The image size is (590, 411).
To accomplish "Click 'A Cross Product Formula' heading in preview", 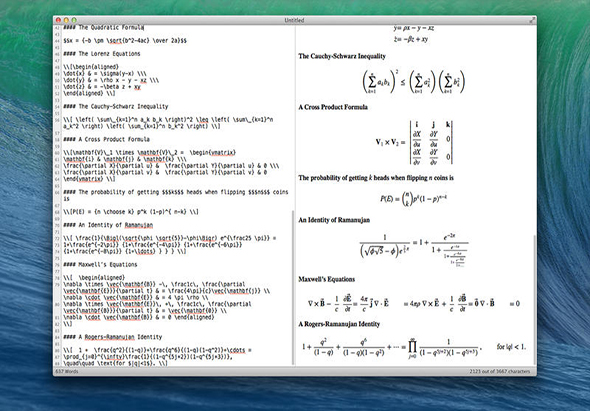I will point(333,107).
